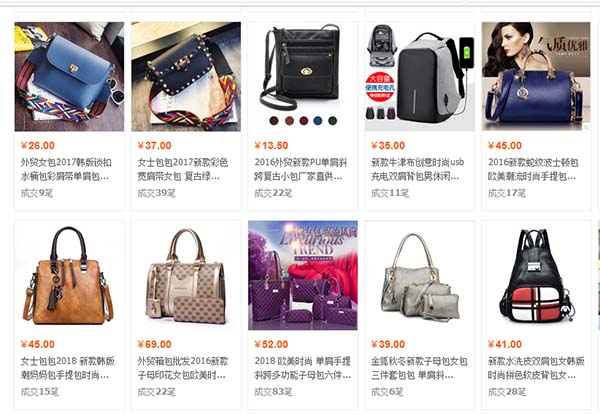Open the title starting 2018 欧美时尚 单肩手提
The image size is (600, 418).
(303, 368)
